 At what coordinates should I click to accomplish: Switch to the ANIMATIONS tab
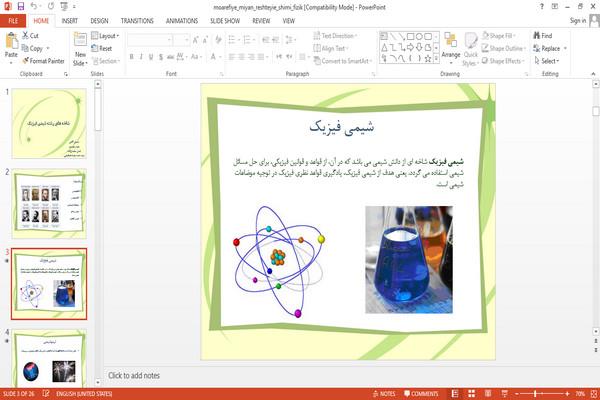click(182, 21)
